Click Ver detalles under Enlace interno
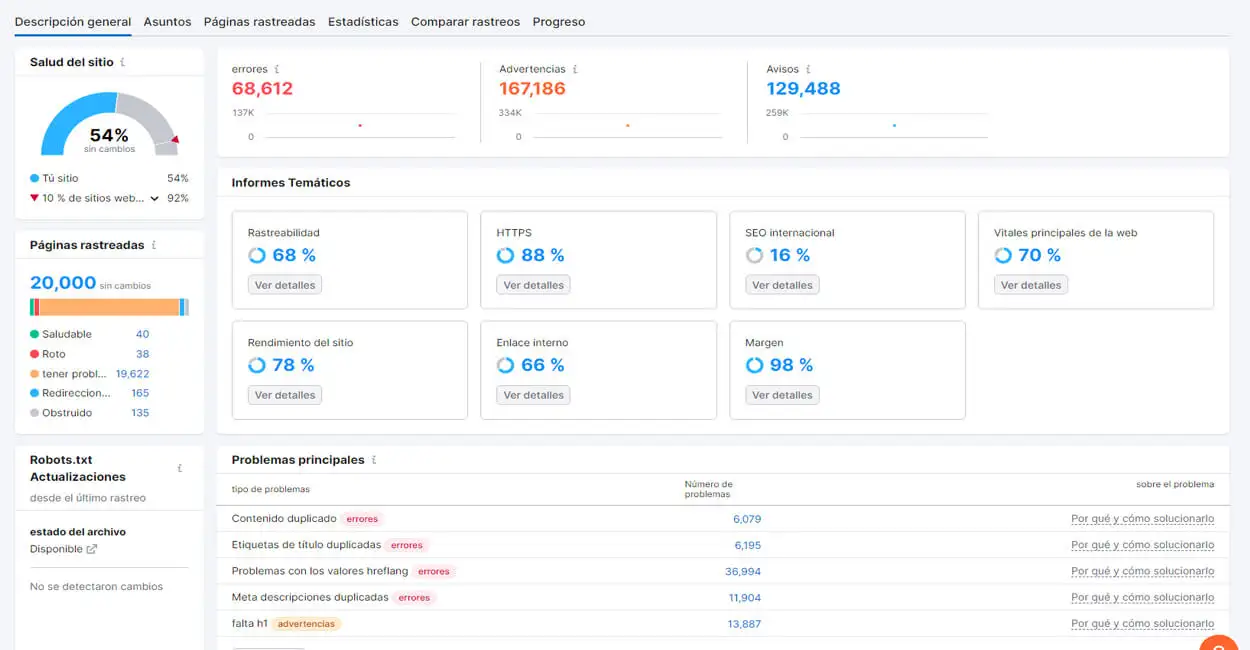The width and height of the screenshot is (1250, 650). tap(533, 395)
